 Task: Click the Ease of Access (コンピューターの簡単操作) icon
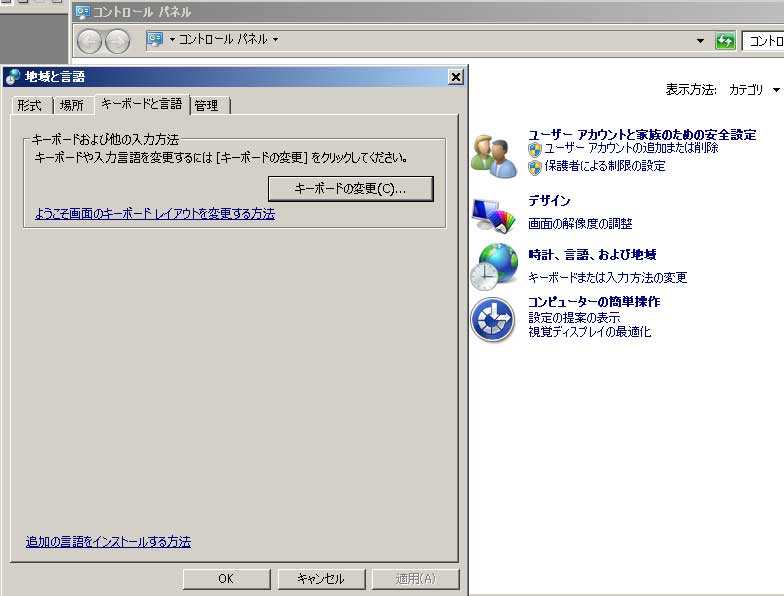tap(493, 319)
